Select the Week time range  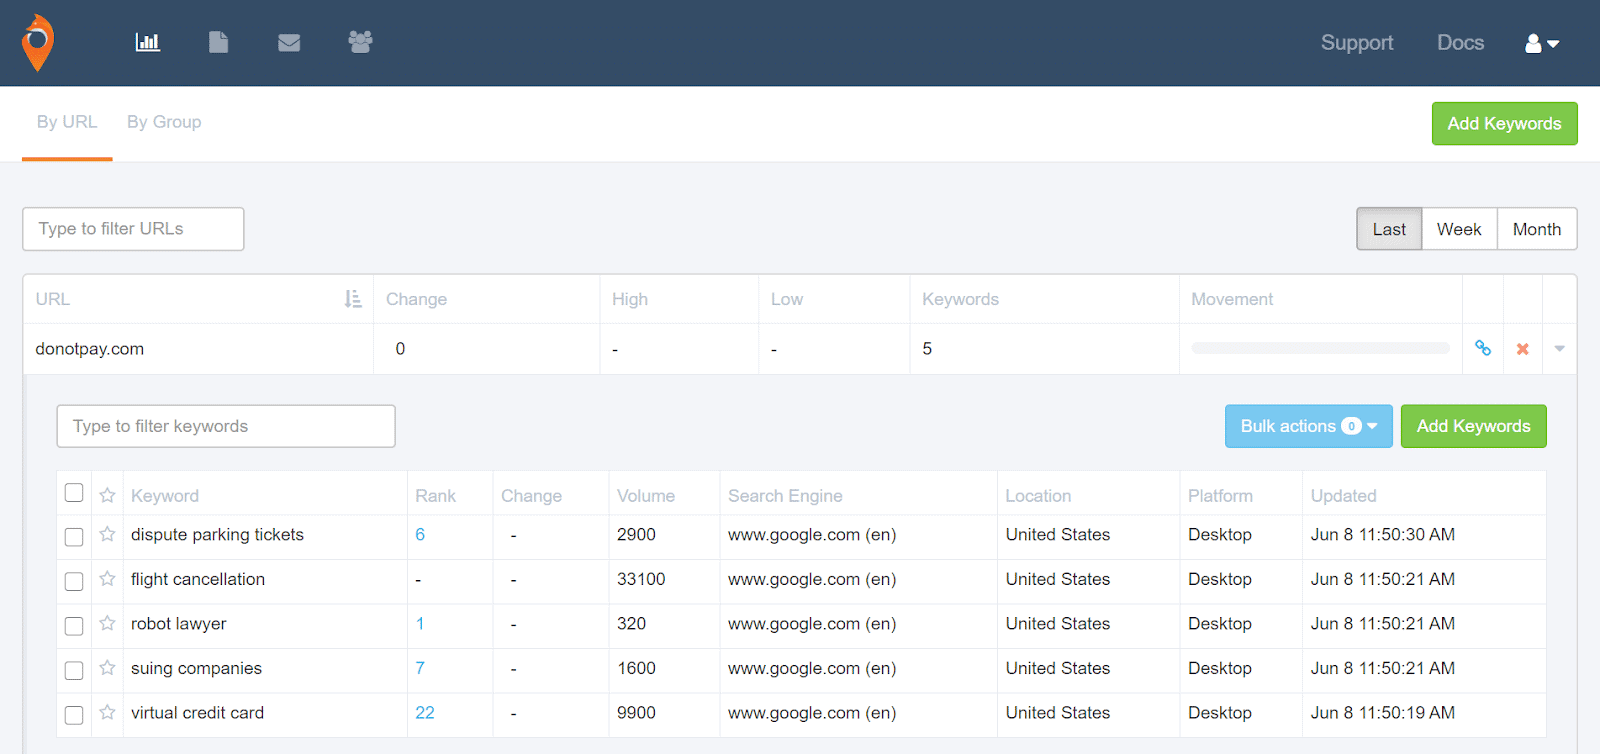1459,229
